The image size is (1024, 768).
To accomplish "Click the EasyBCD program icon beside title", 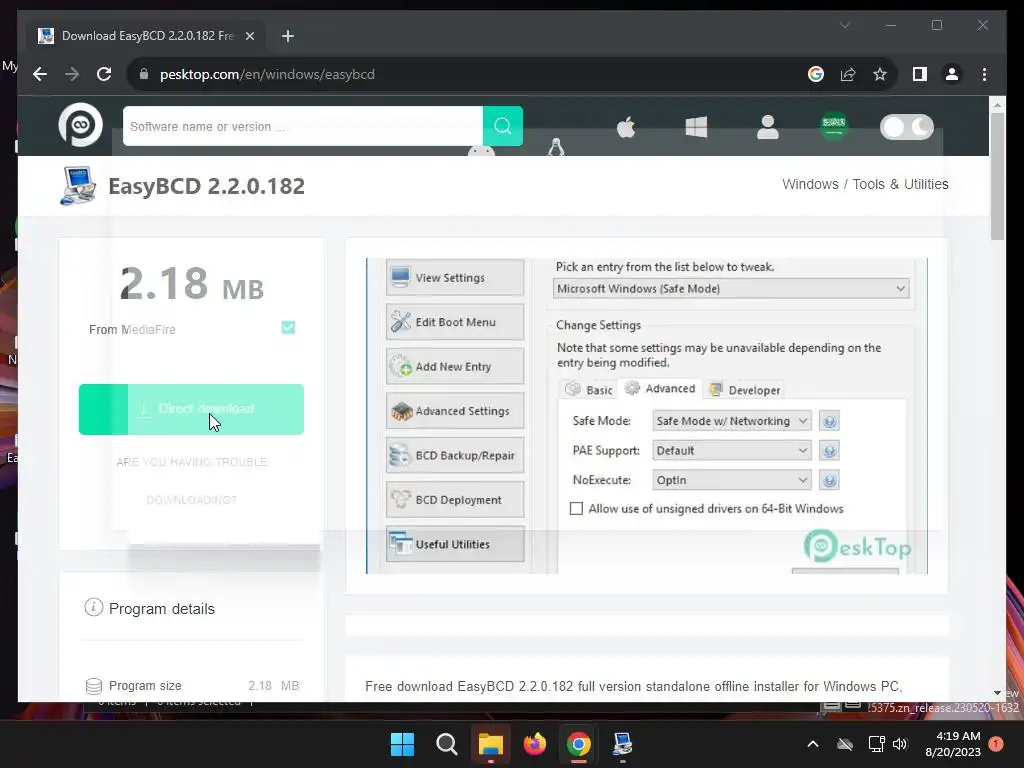I will 78,185.
